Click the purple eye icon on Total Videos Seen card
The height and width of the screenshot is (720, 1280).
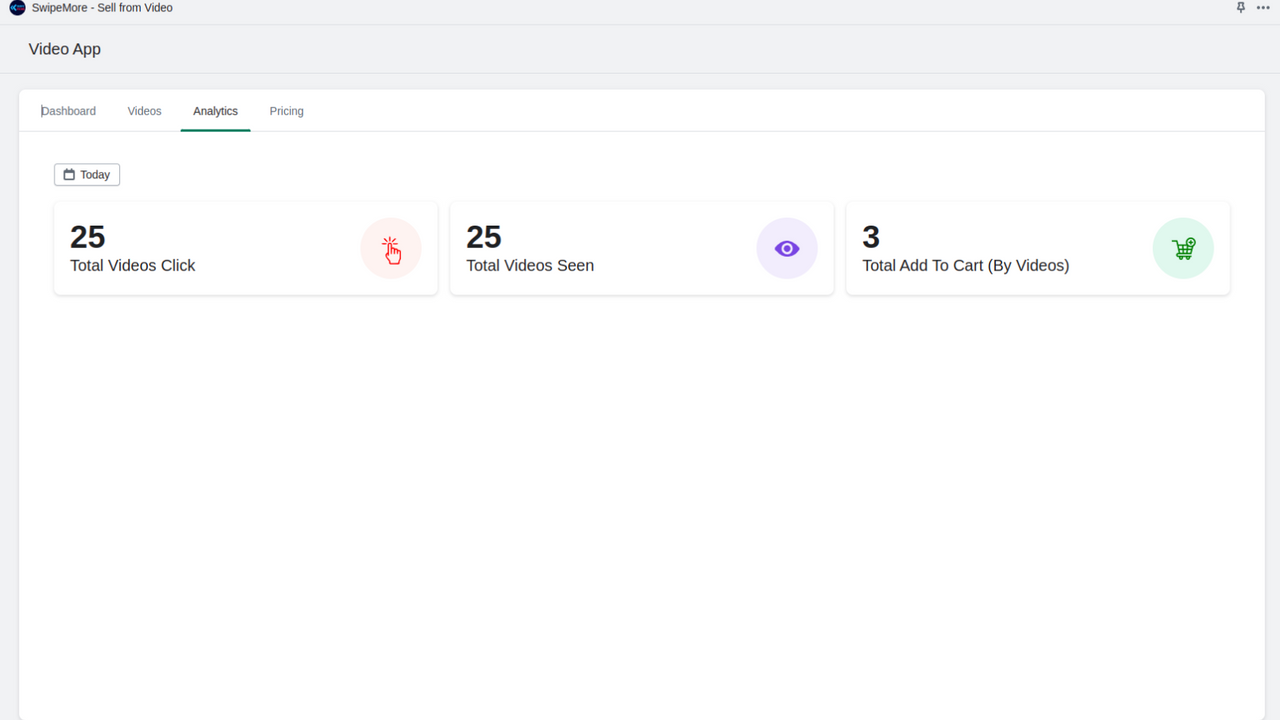tap(787, 248)
